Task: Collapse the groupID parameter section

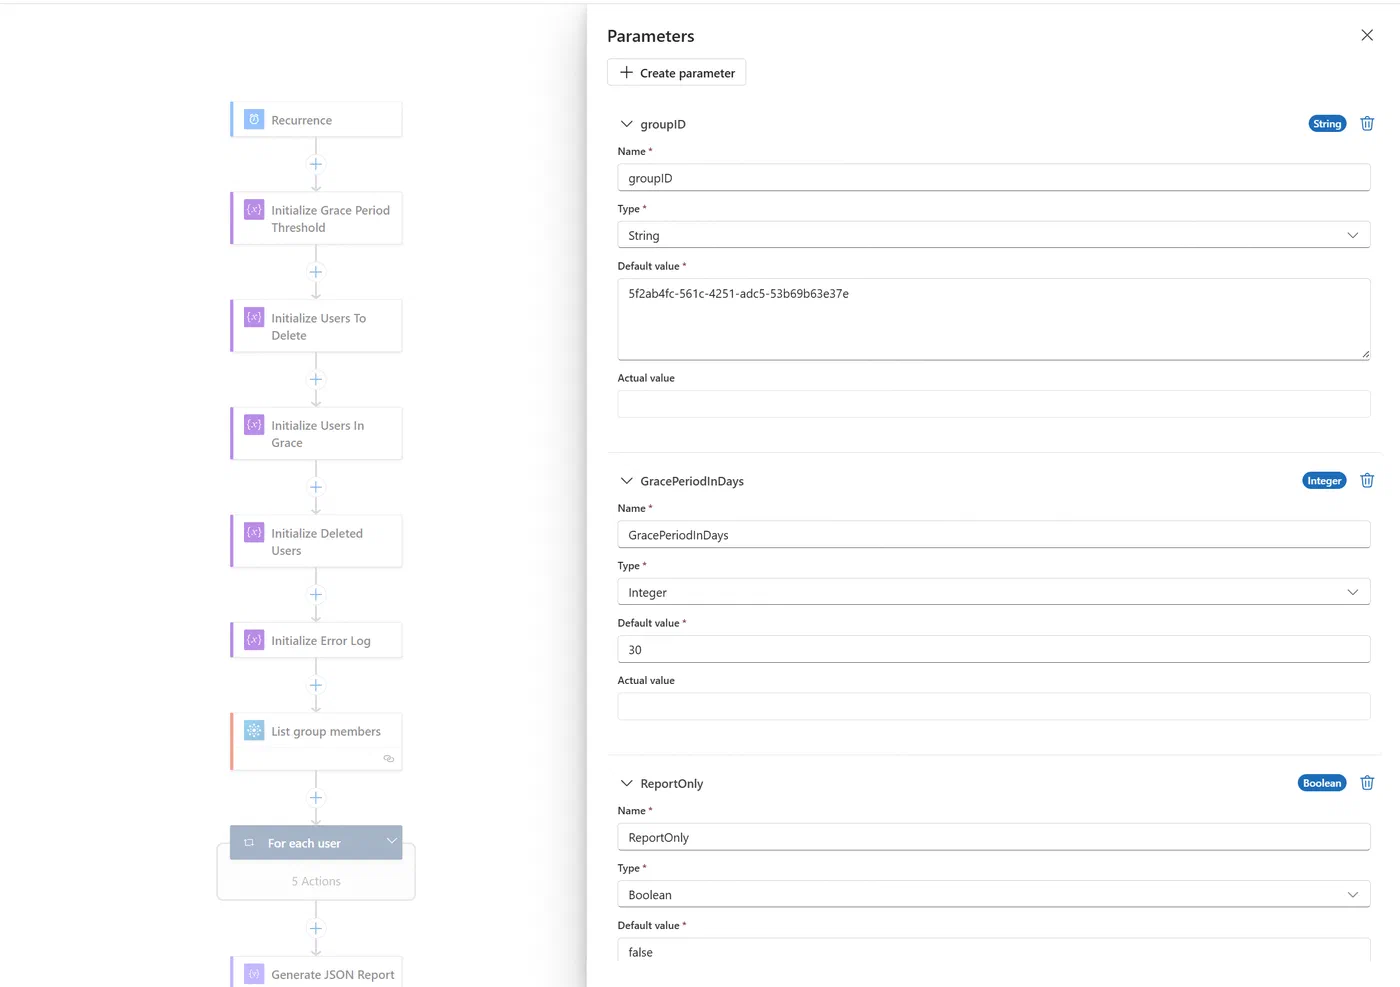Action: tap(627, 124)
